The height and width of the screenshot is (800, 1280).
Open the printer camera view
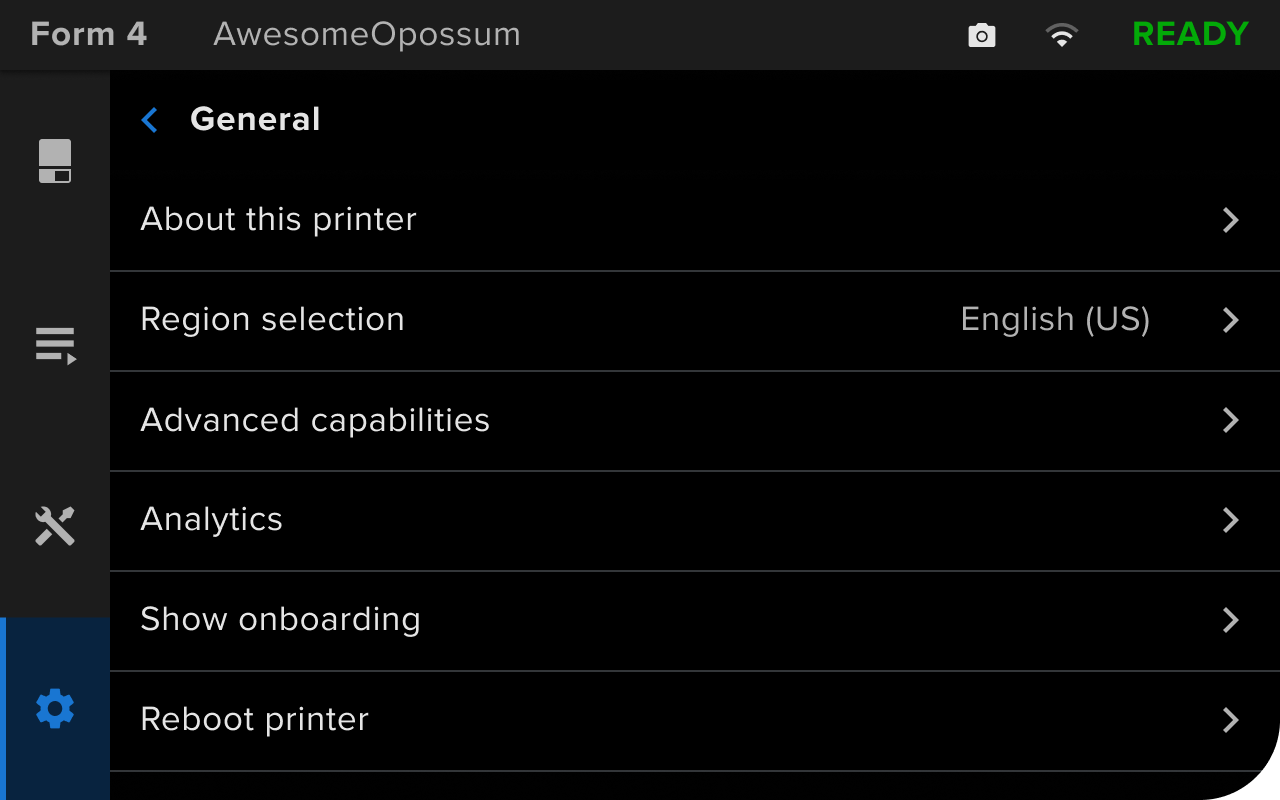(981, 35)
